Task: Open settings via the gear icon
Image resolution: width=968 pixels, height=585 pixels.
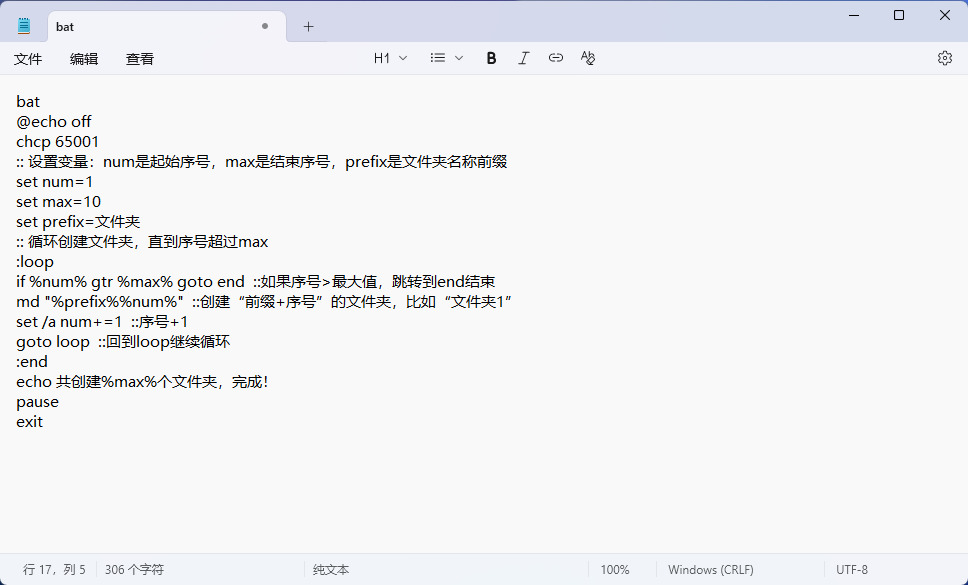Action: (x=945, y=58)
